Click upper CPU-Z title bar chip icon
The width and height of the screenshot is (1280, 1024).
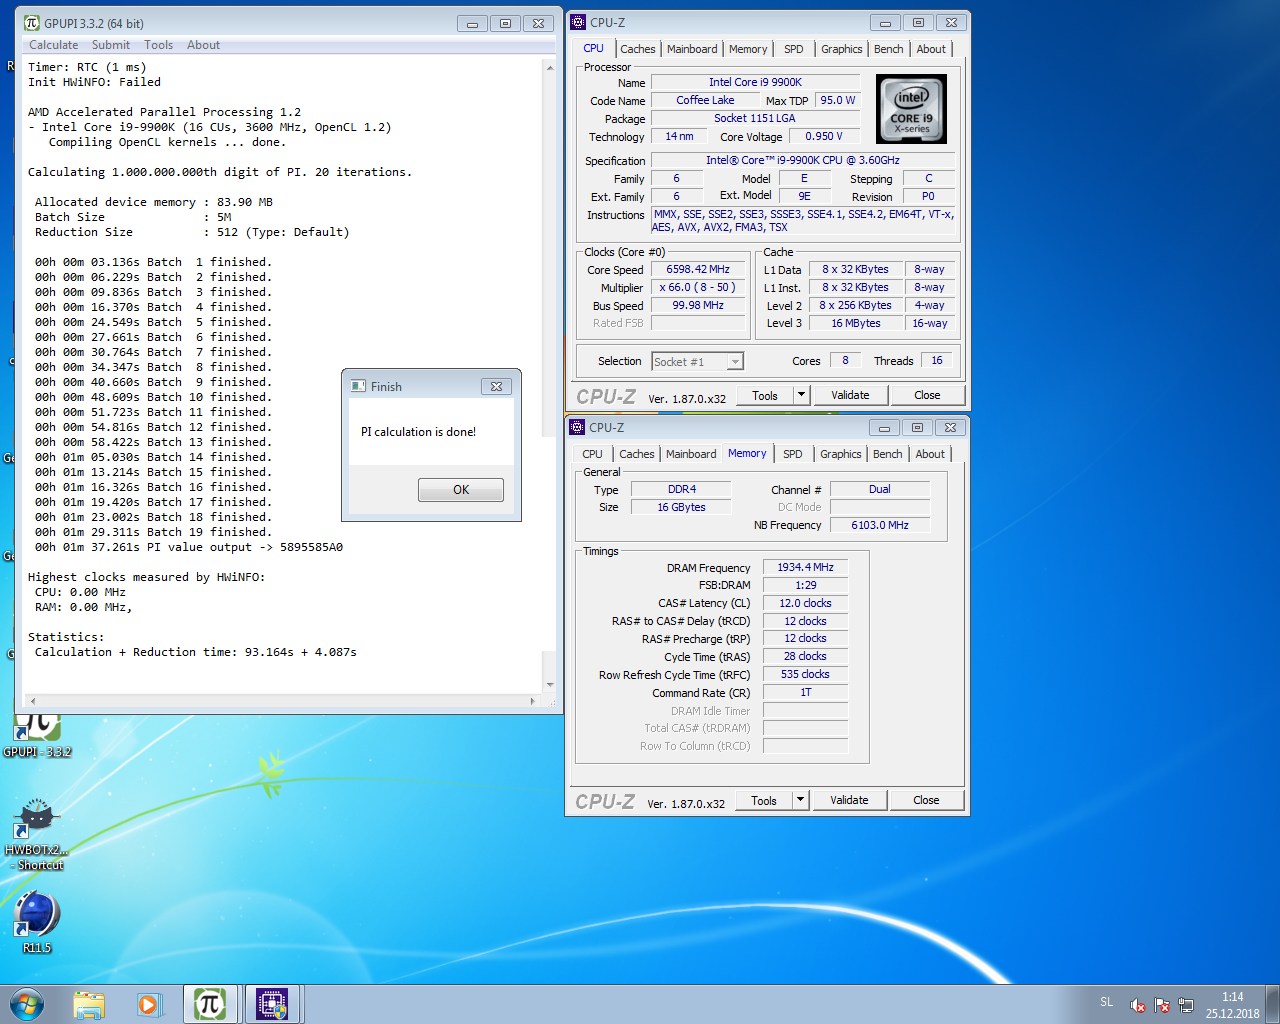pos(578,22)
